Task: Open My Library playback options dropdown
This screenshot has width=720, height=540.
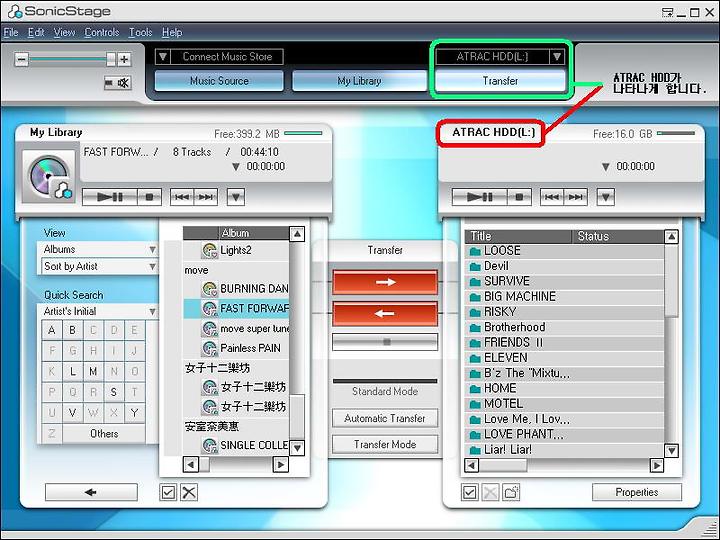Action: click(236, 197)
